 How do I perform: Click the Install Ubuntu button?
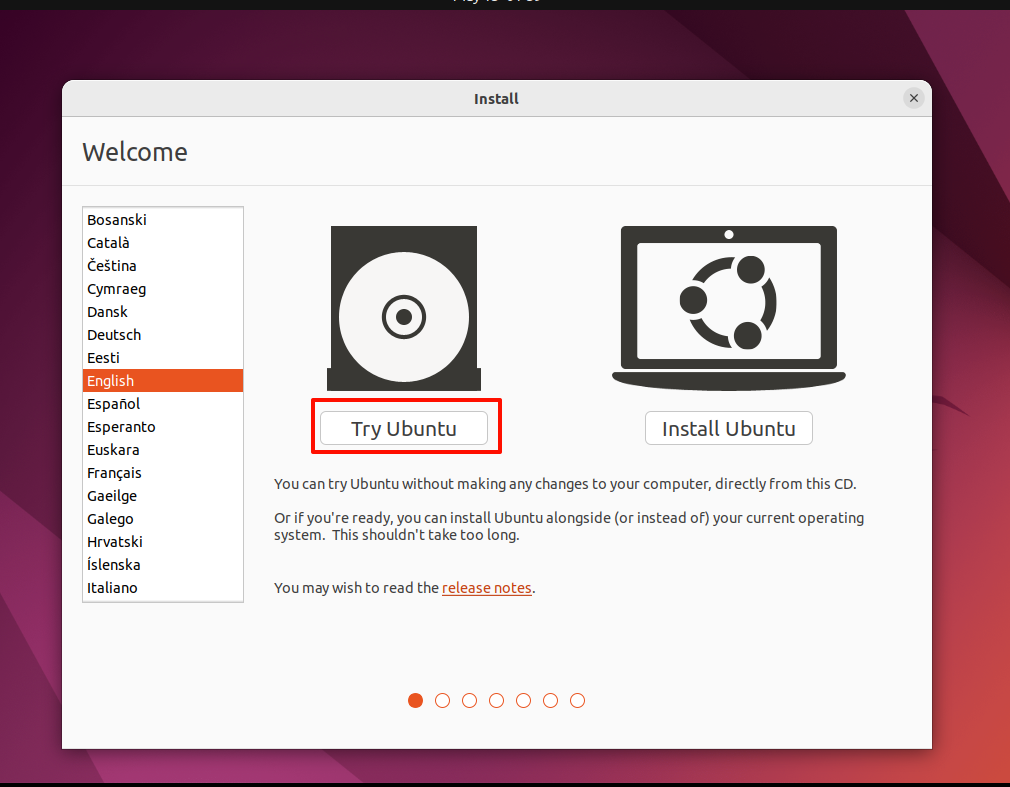coord(729,428)
